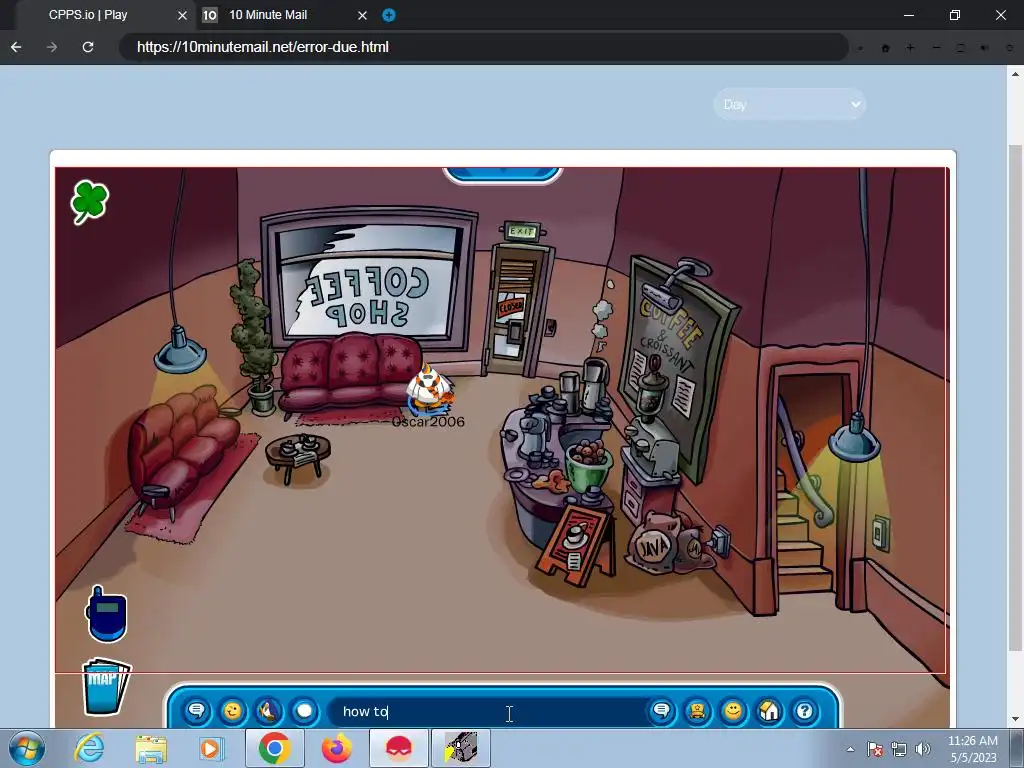Go forward to the next page

click(x=52, y=47)
